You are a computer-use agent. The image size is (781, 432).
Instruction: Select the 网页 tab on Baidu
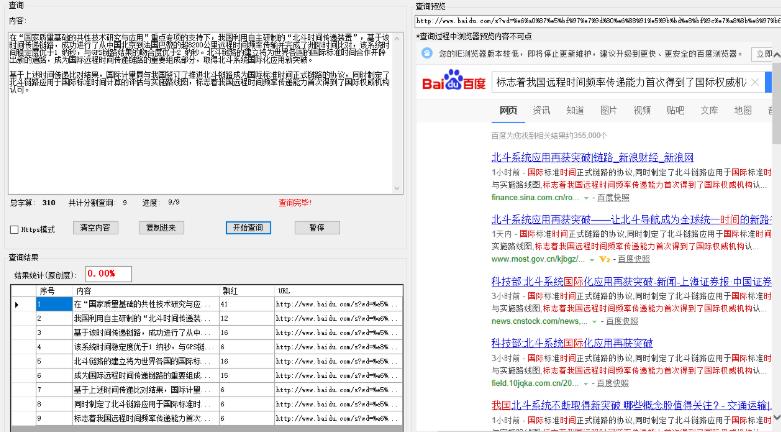(508, 110)
